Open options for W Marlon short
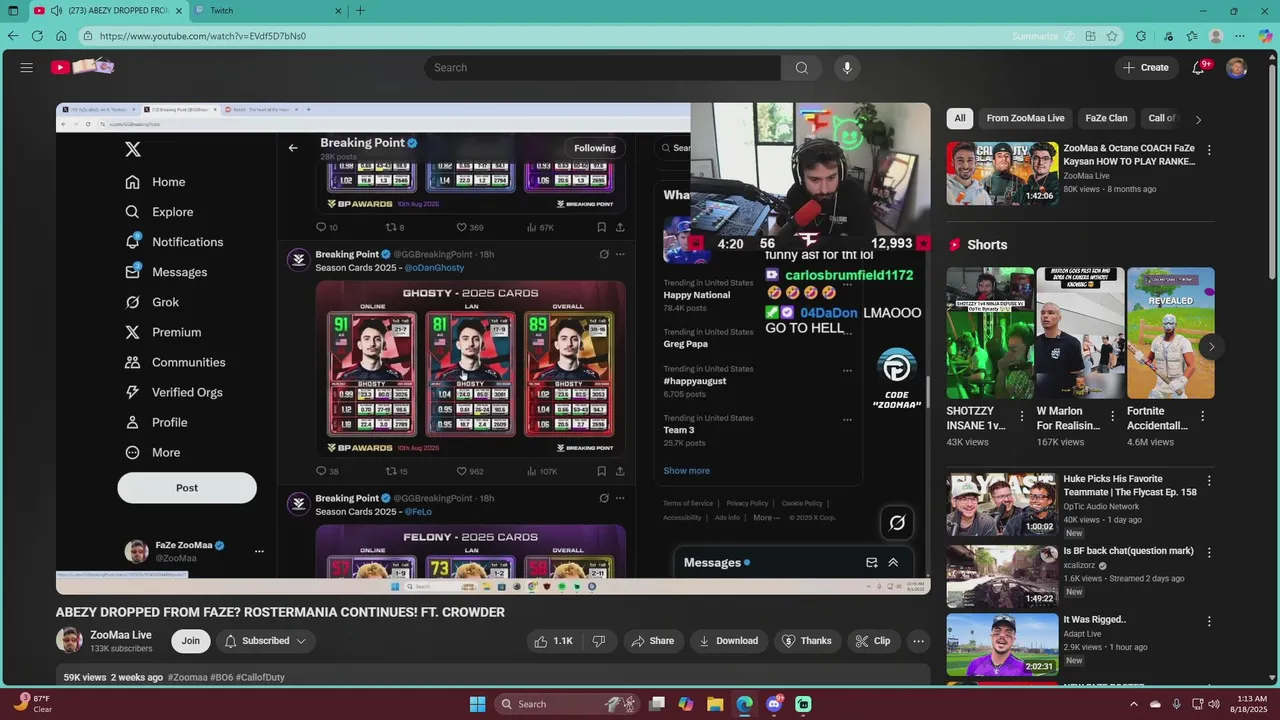The width and height of the screenshot is (1280, 720). (1112, 416)
